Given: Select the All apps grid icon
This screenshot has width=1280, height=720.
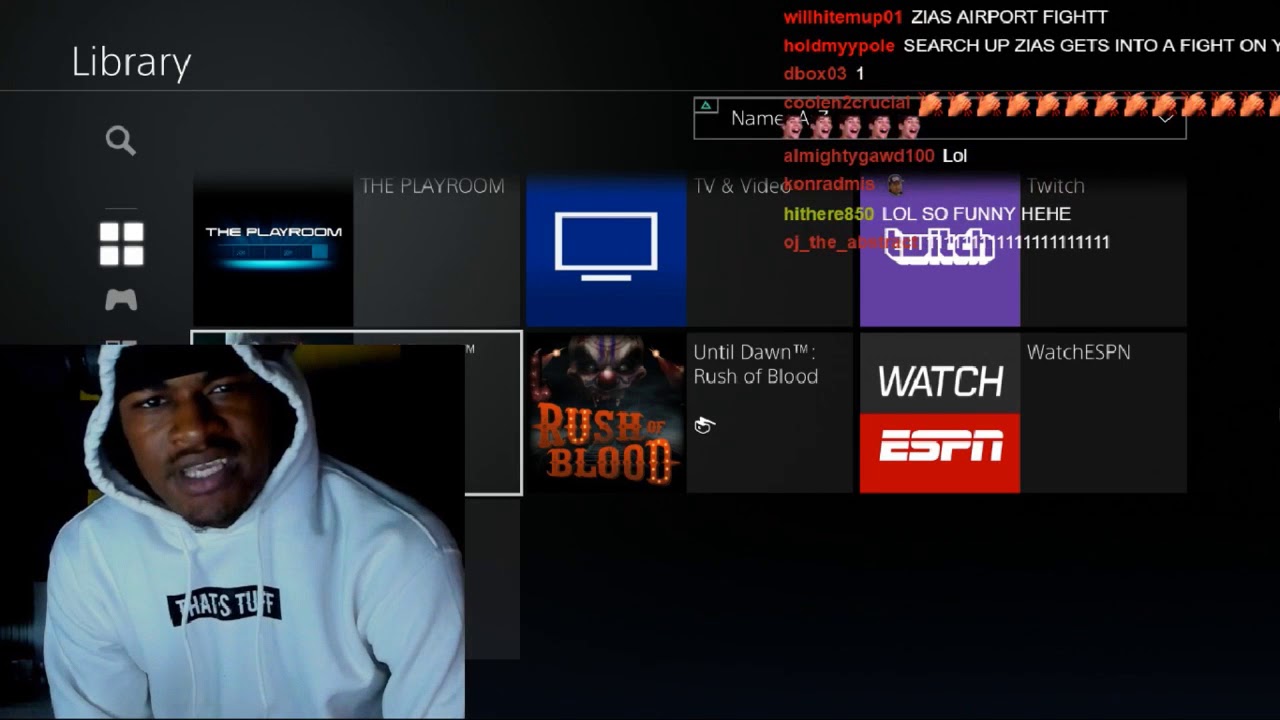Looking at the screenshot, I should 121,243.
